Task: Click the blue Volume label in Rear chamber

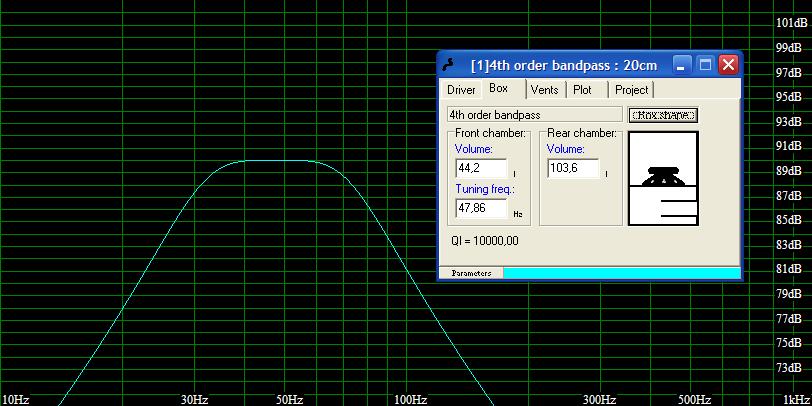Action: (x=566, y=149)
